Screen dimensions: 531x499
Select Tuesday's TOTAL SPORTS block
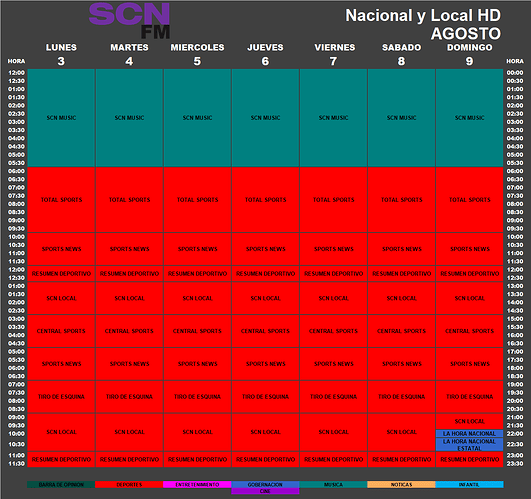(129, 200)
